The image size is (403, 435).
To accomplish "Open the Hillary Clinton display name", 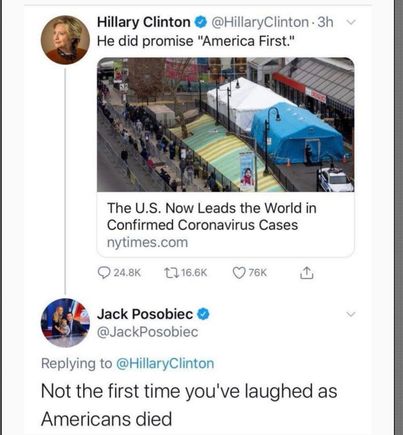I will point(144,22).
